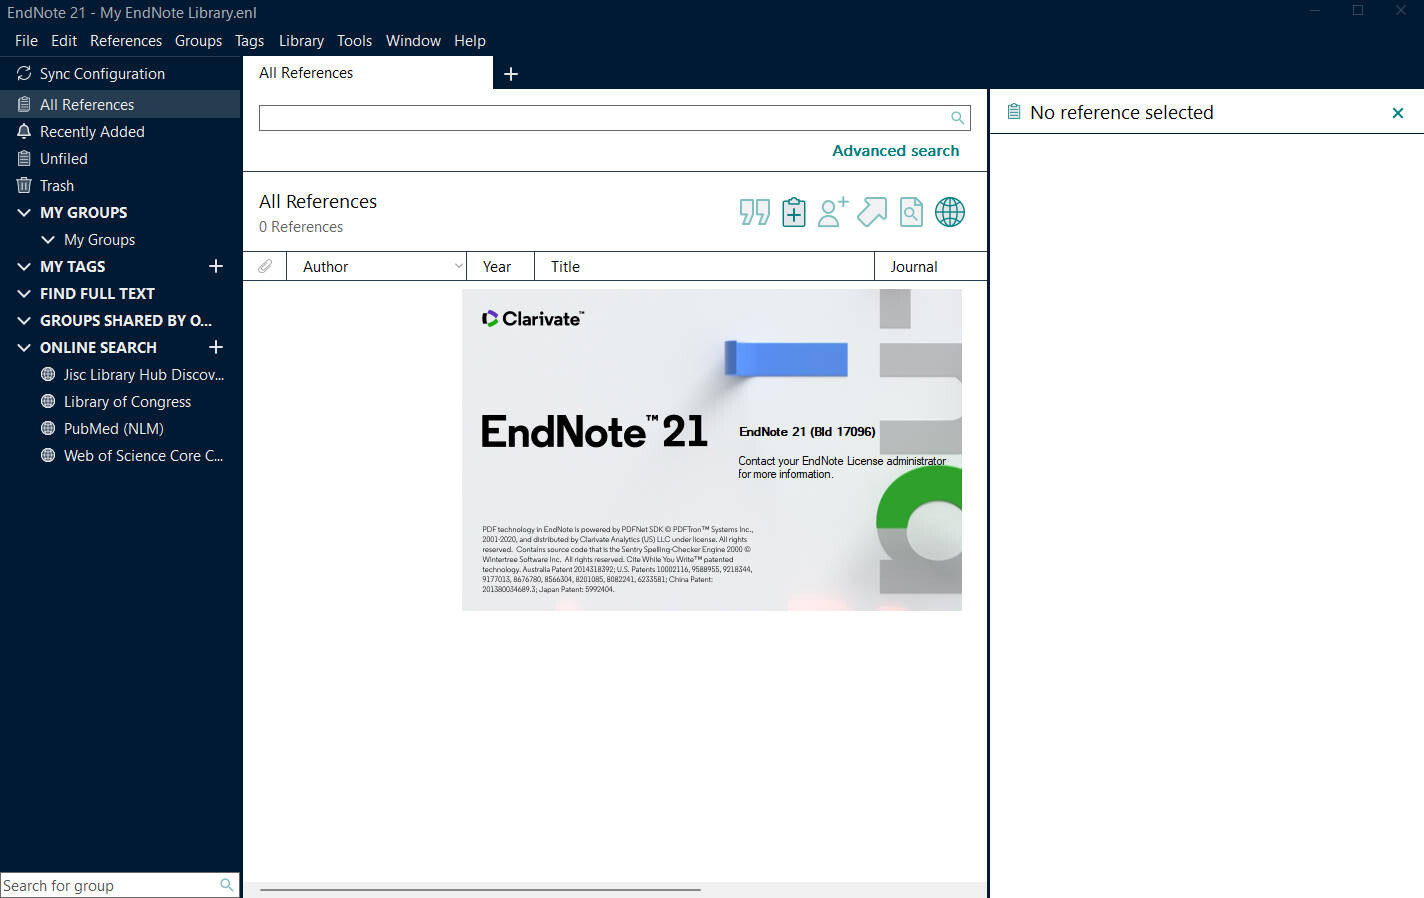Click the Add Author person icon
Viewport: 1424px width, 898px height.
click(x=832, y=211)
